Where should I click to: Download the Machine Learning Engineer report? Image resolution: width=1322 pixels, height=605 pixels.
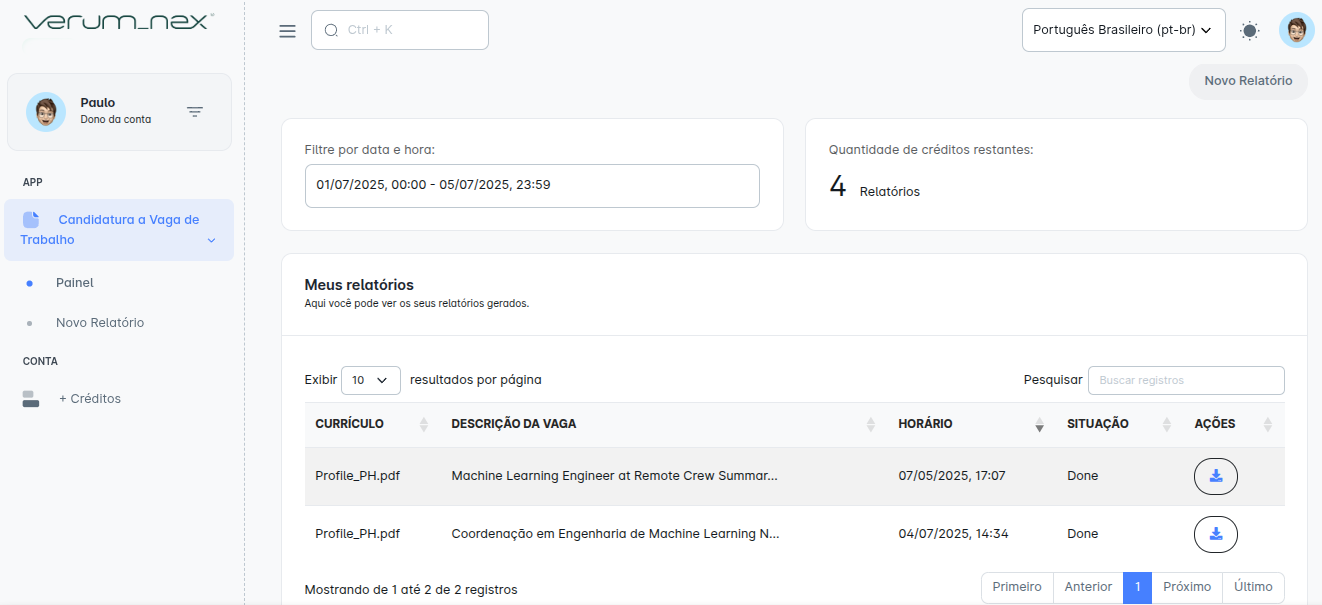[1215, 476]
